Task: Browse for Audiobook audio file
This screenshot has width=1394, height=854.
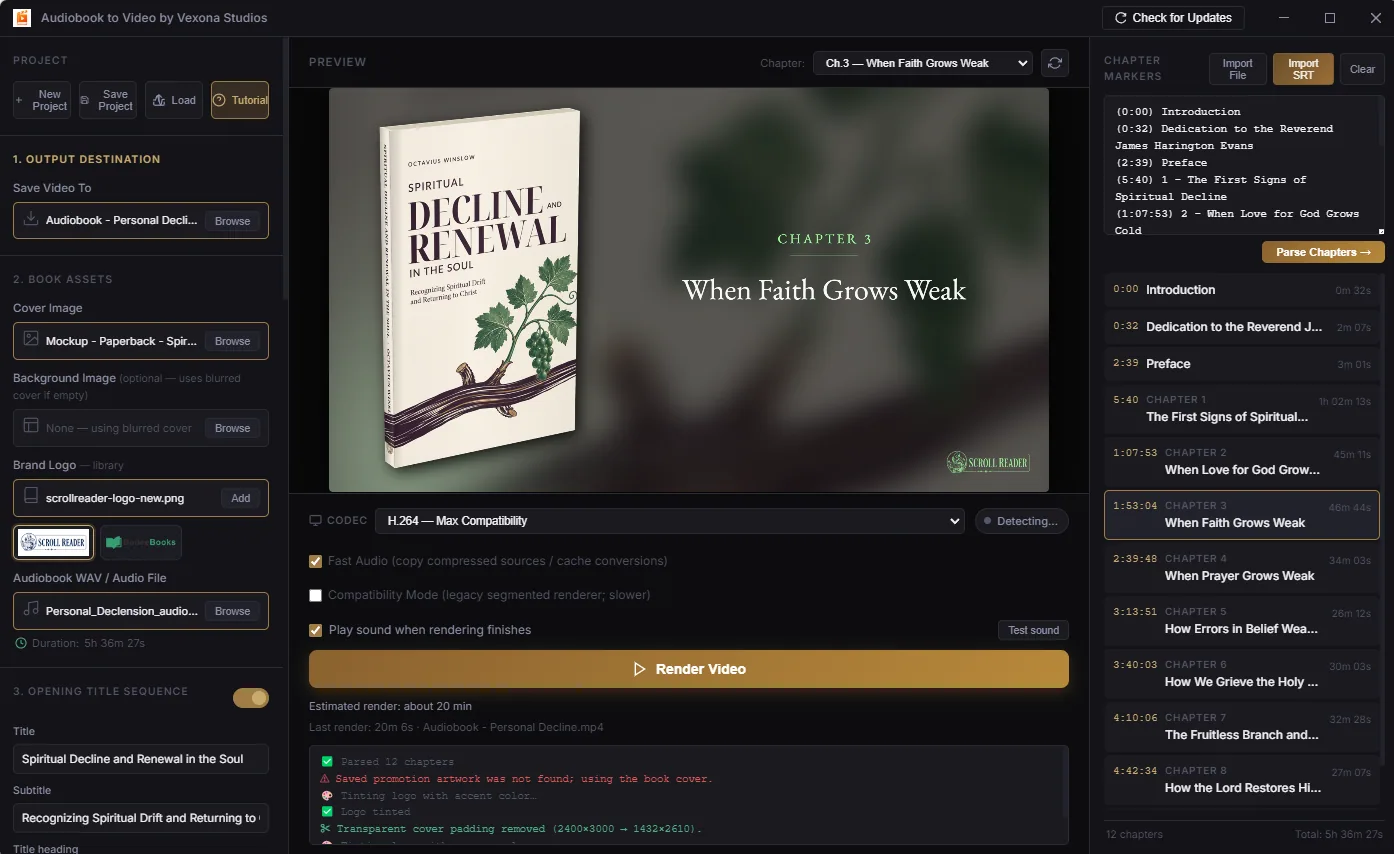Action: pyautogui.click(x=232, y=611)
